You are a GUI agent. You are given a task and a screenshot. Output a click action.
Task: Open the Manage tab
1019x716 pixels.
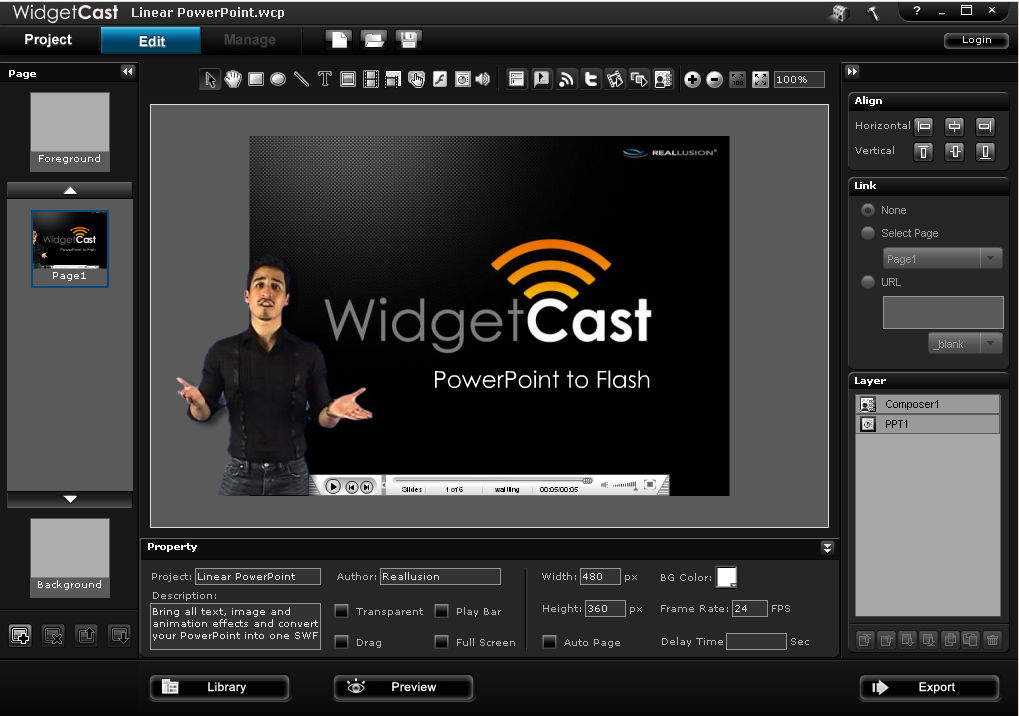[x=250, y=40]
